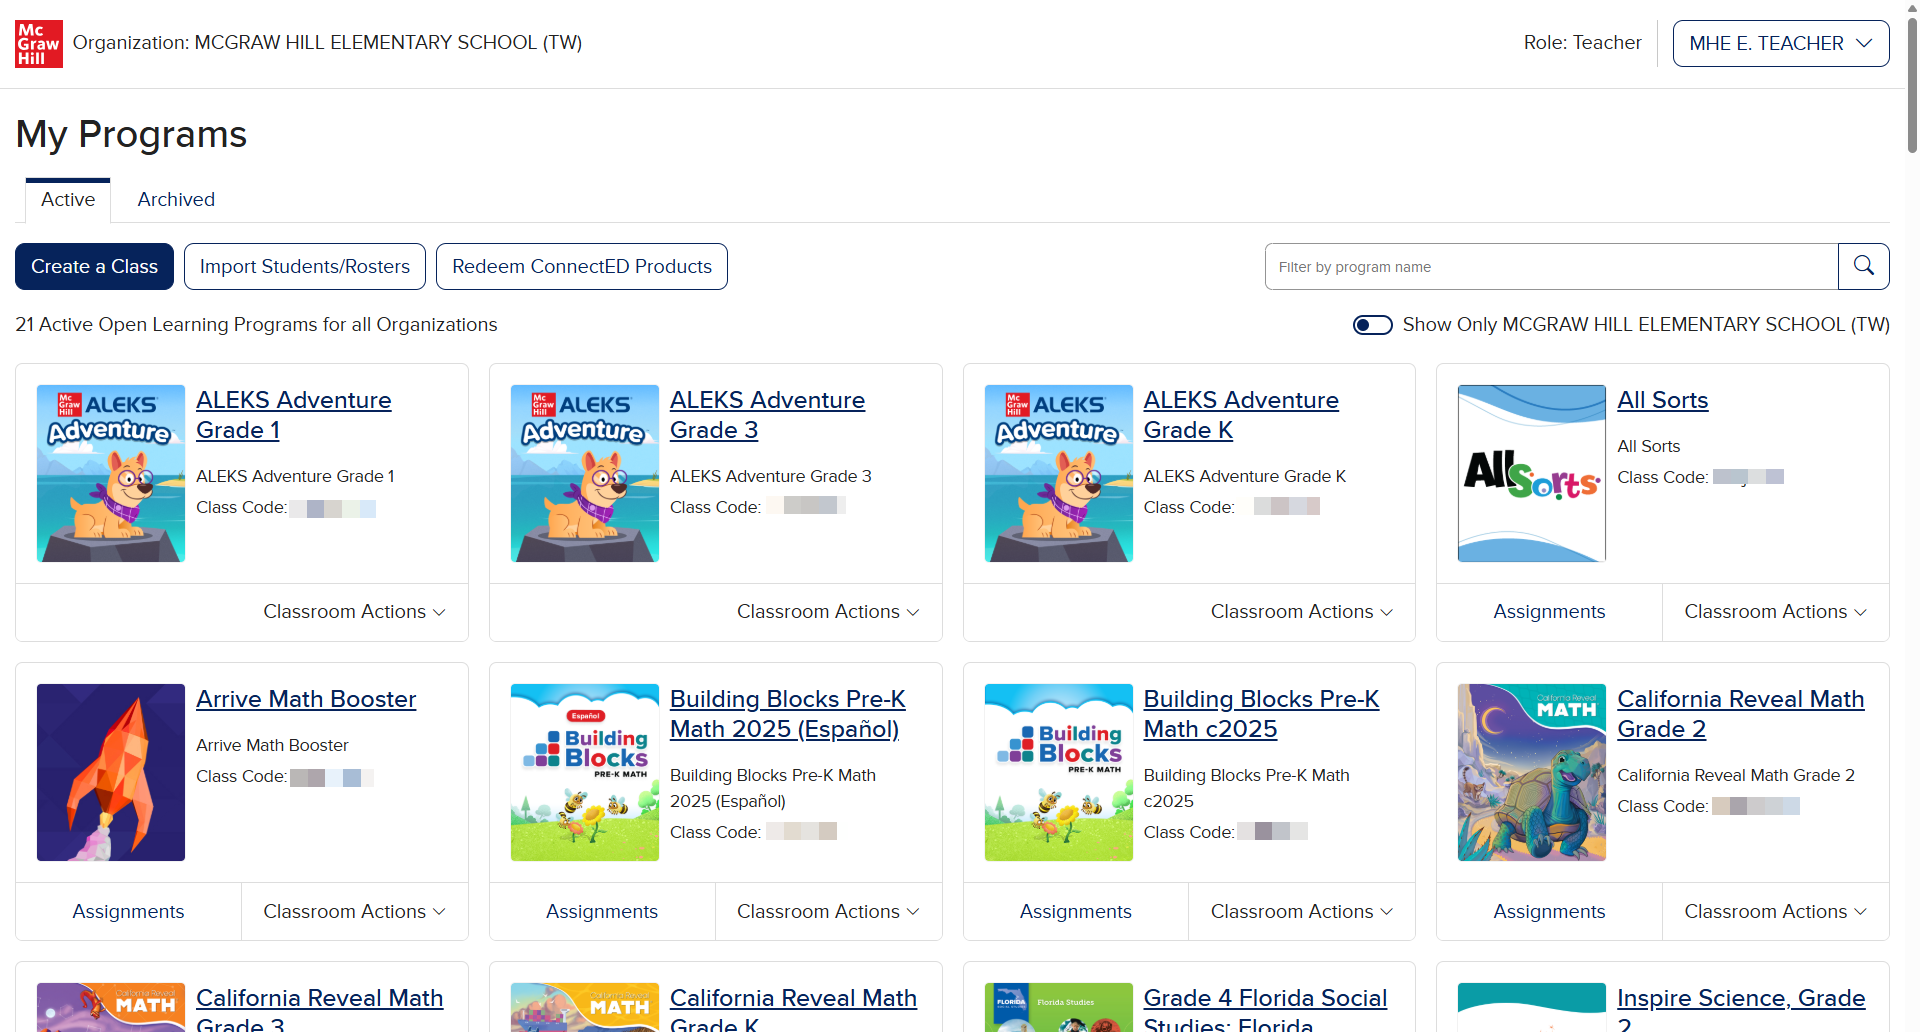The image size is (1920, 1032).
Task: Open ALEKS Adventure Grade 1 thumbnail
Action: pos(111,473)
